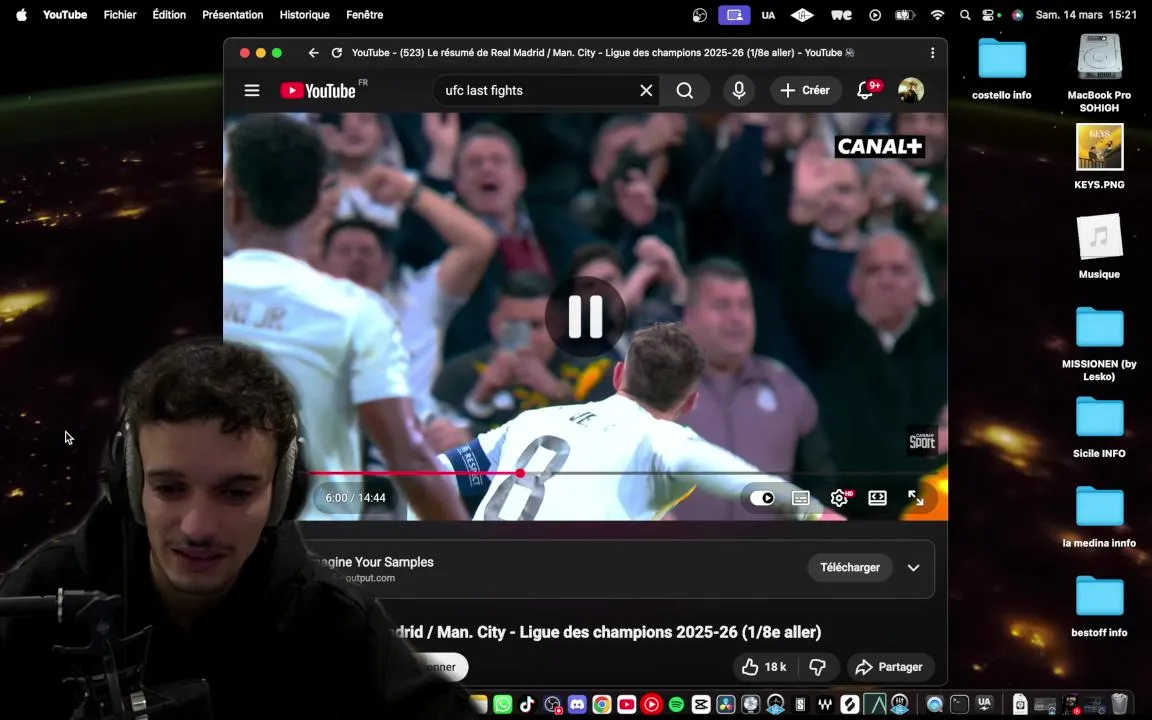Open the Fenêtre menu

(x=364, y=15)
